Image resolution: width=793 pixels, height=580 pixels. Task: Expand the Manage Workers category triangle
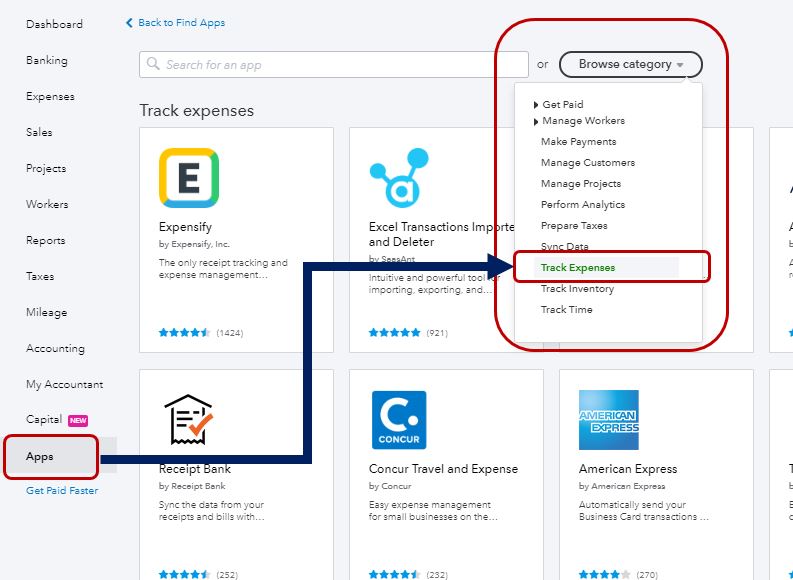pos(536,121)
